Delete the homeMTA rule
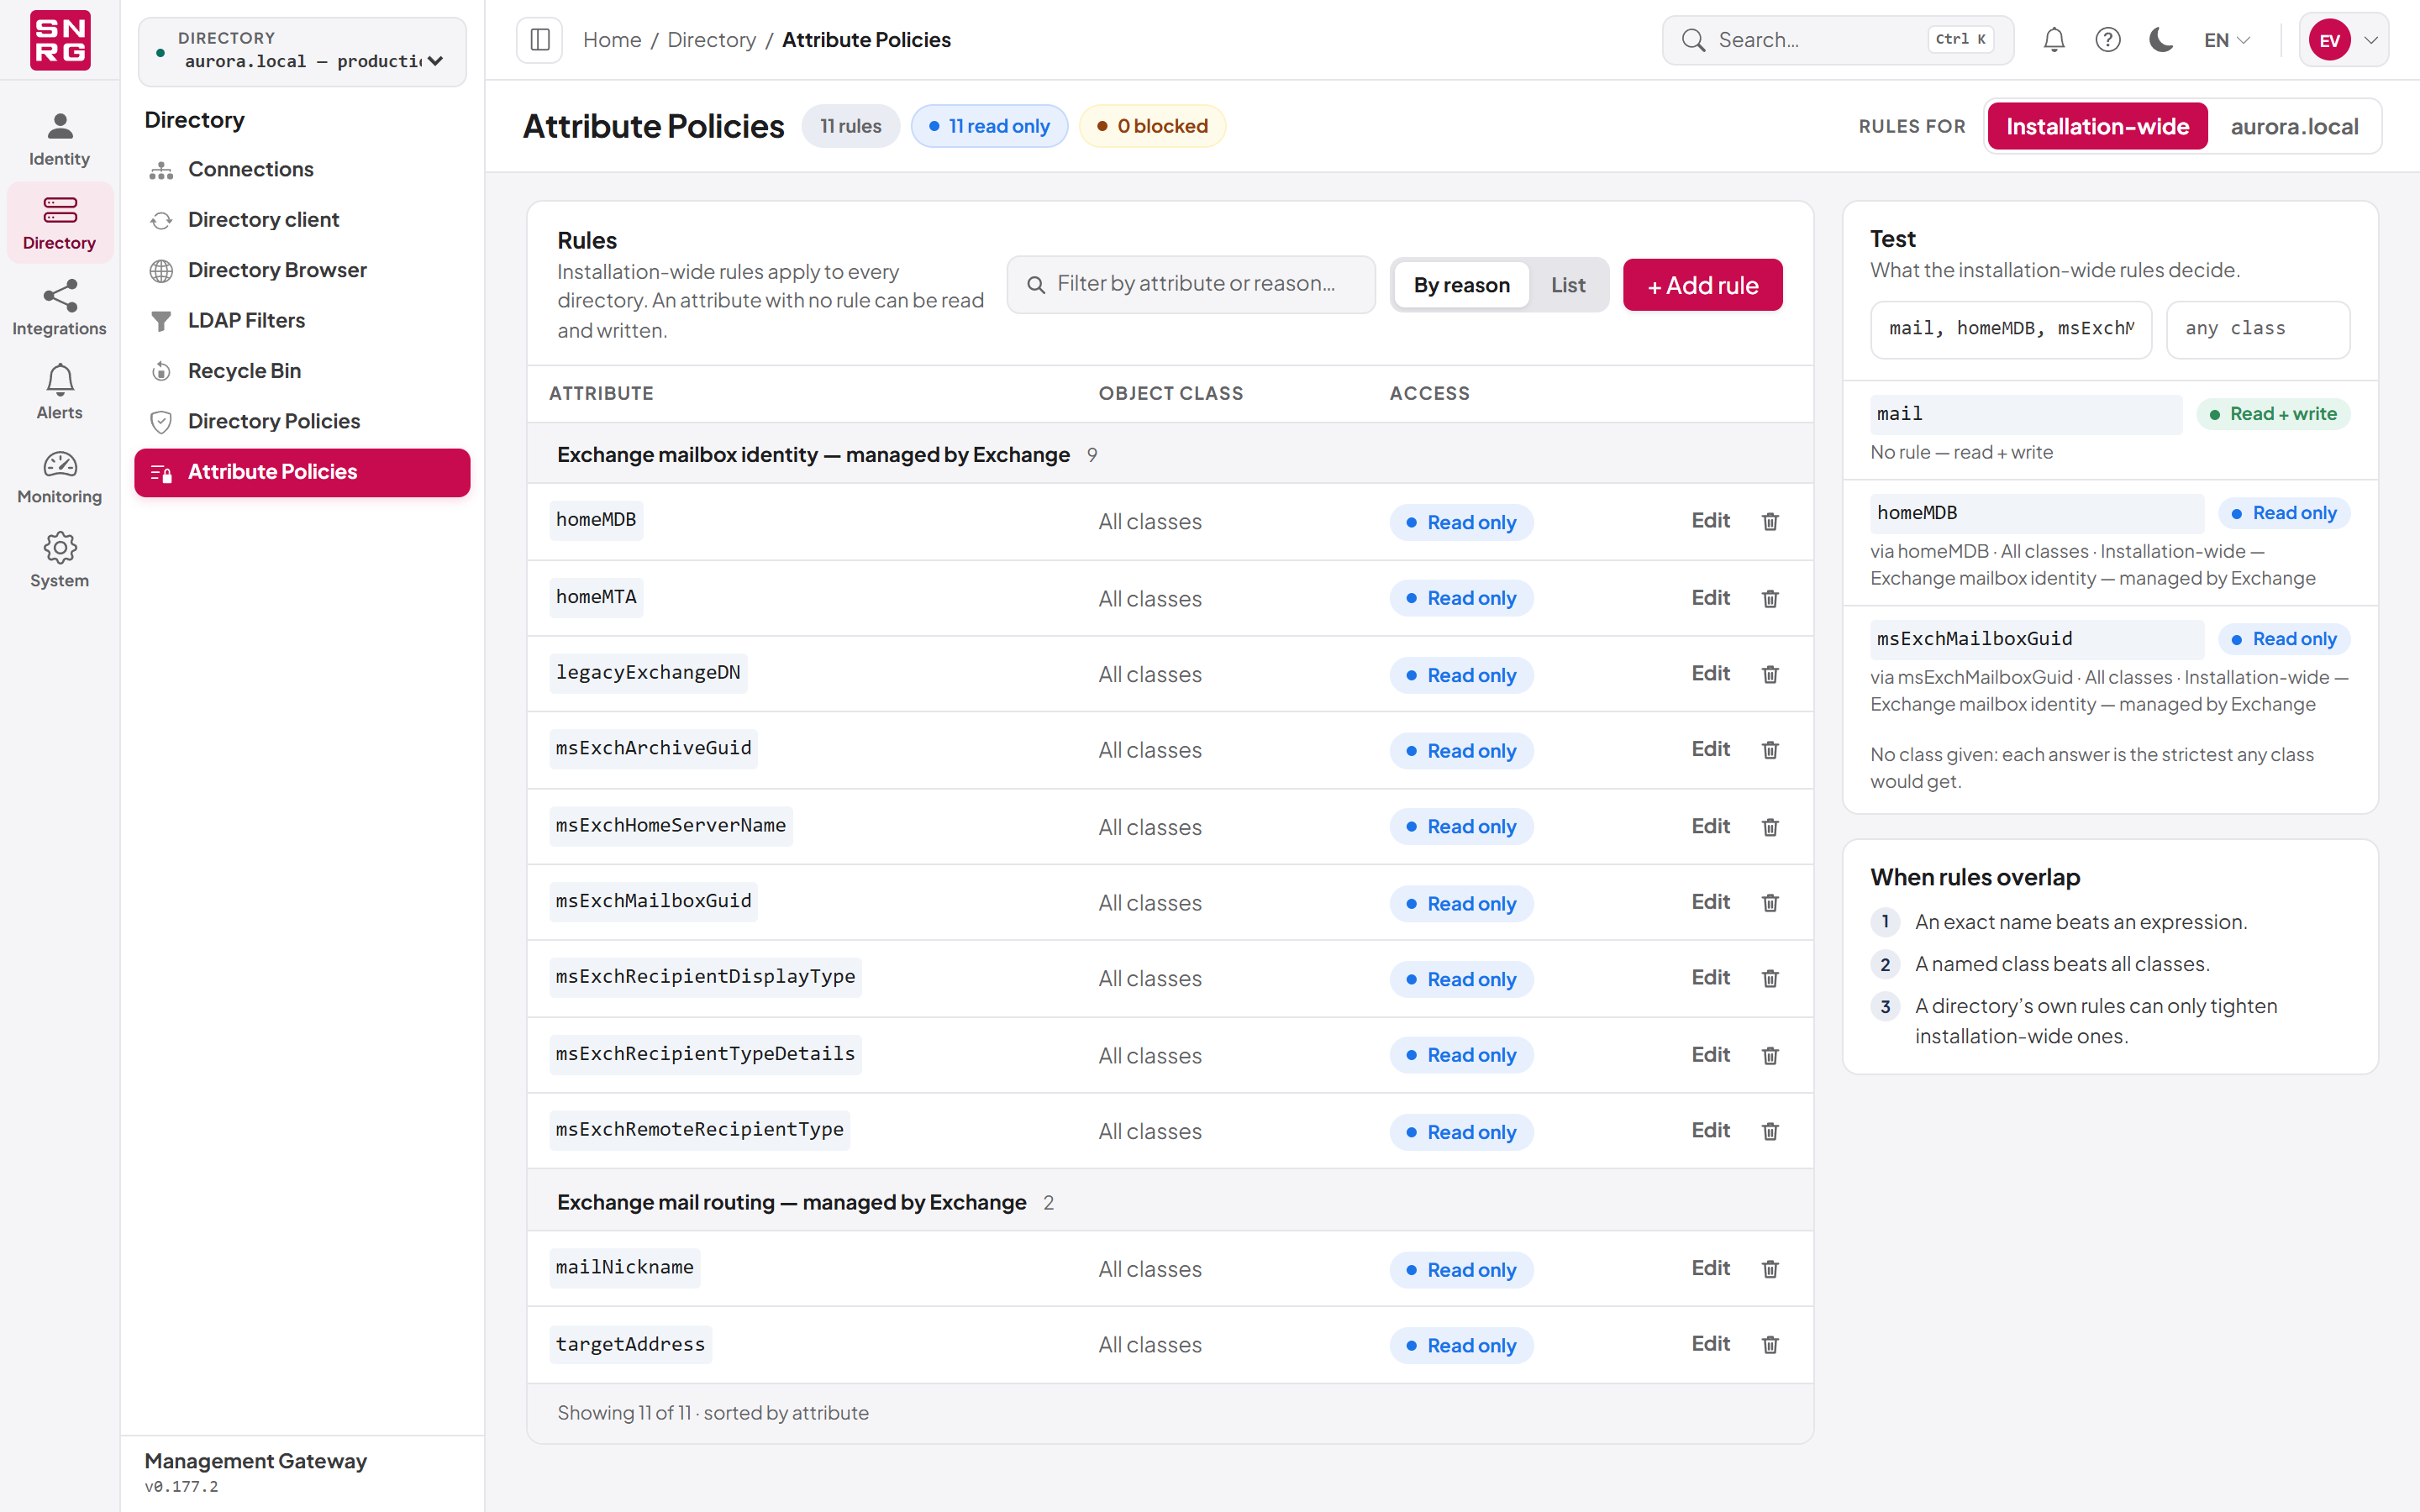Image resolution: width=2420 pixels, height=1512 pixels. (x=1770, y=598)
